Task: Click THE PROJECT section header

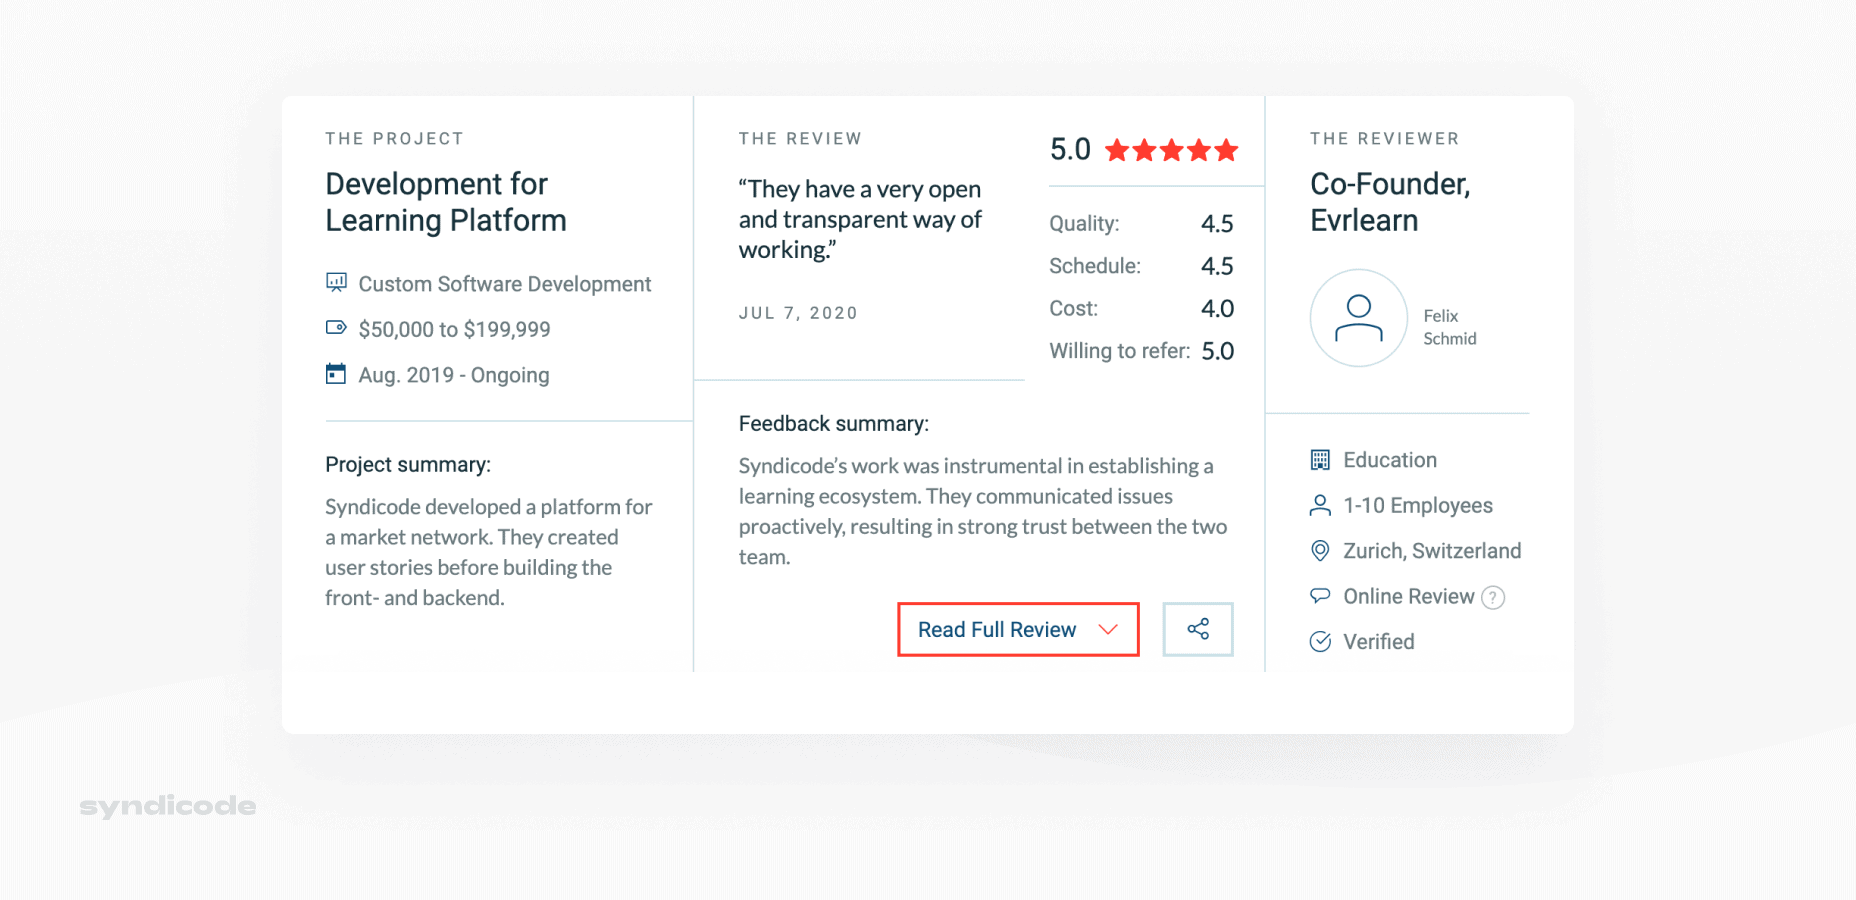Action: [x=394, y=139]
